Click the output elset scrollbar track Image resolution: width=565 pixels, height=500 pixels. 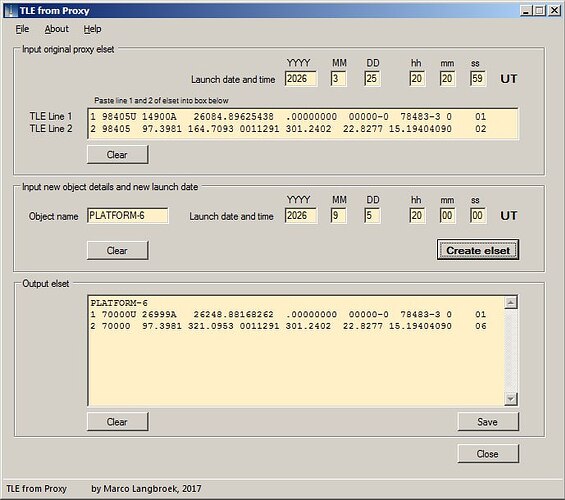[511, 351]
